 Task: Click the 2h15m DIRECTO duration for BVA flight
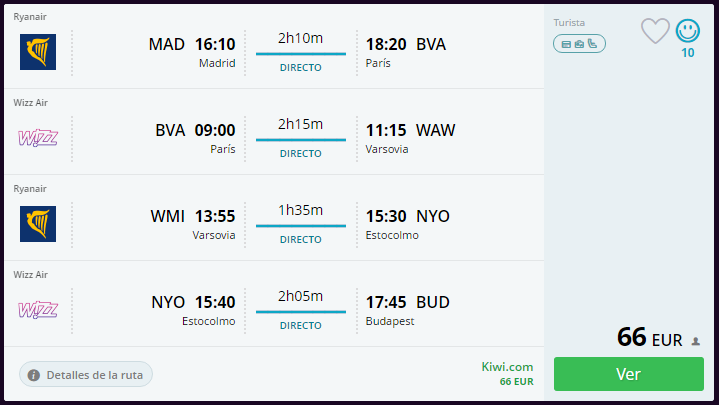tap(301, 138)
